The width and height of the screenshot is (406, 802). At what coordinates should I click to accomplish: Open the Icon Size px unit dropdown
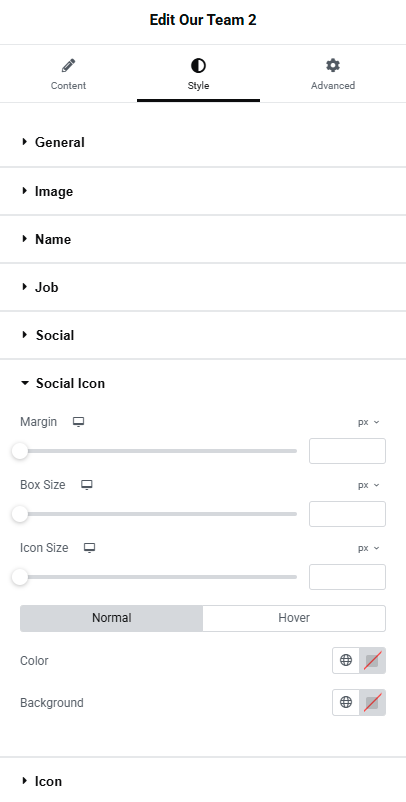[x=369, y=548]
